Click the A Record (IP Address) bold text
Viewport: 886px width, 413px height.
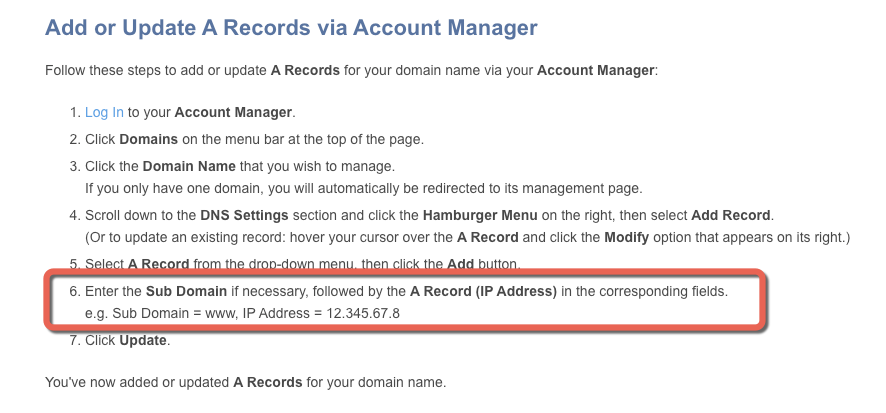click(483, 292)
